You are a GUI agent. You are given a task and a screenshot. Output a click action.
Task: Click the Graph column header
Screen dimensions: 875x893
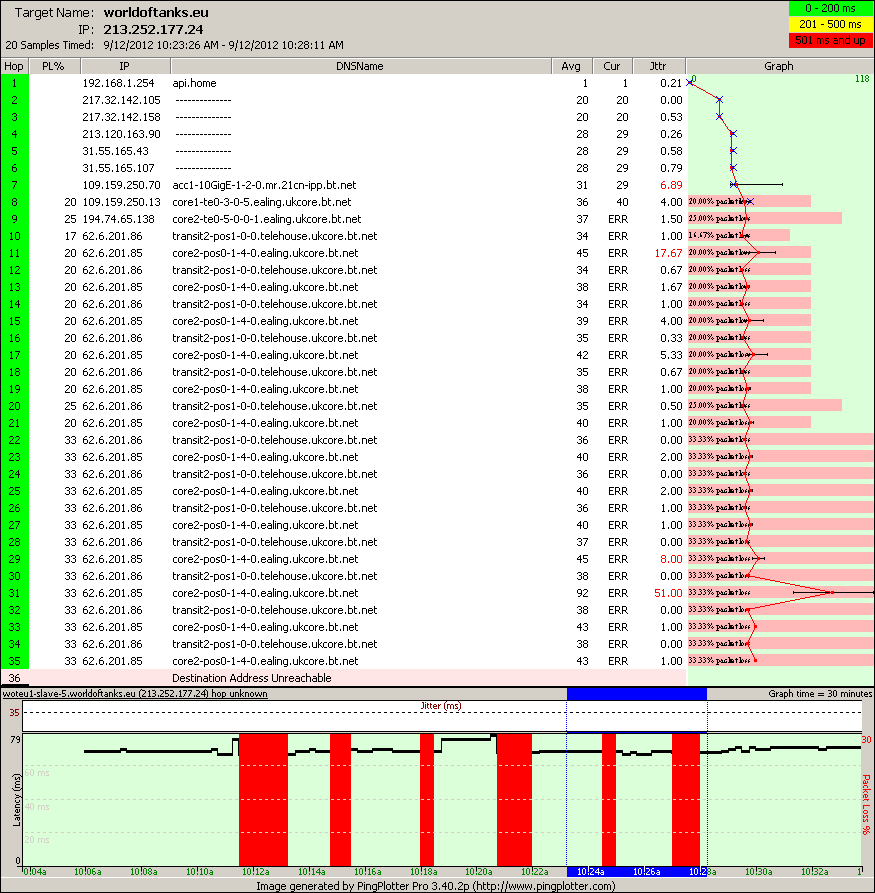click(780, 66)
